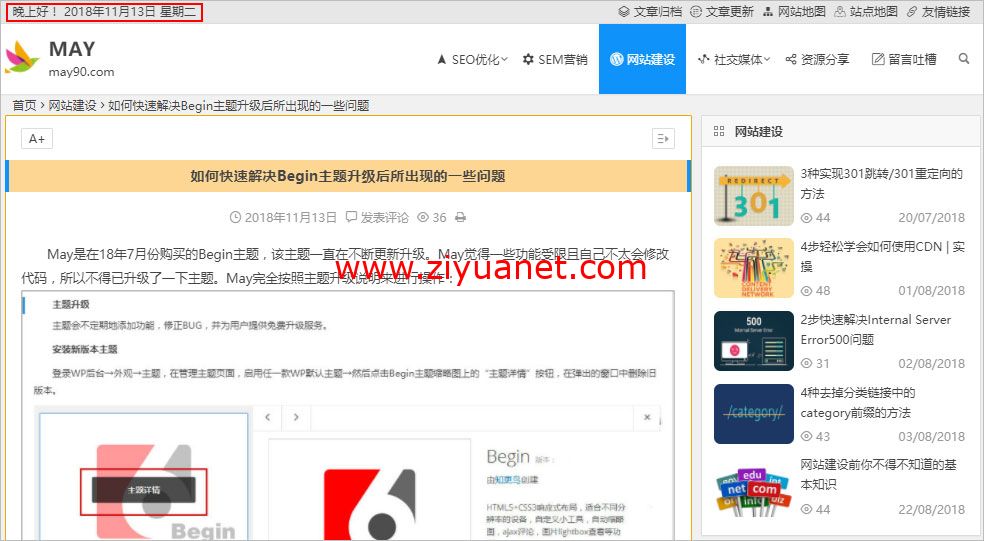Viewport: 984px width, 541px height.
Task: Toggle the sidebar collapse icon
Action: (x=663, y=139)
